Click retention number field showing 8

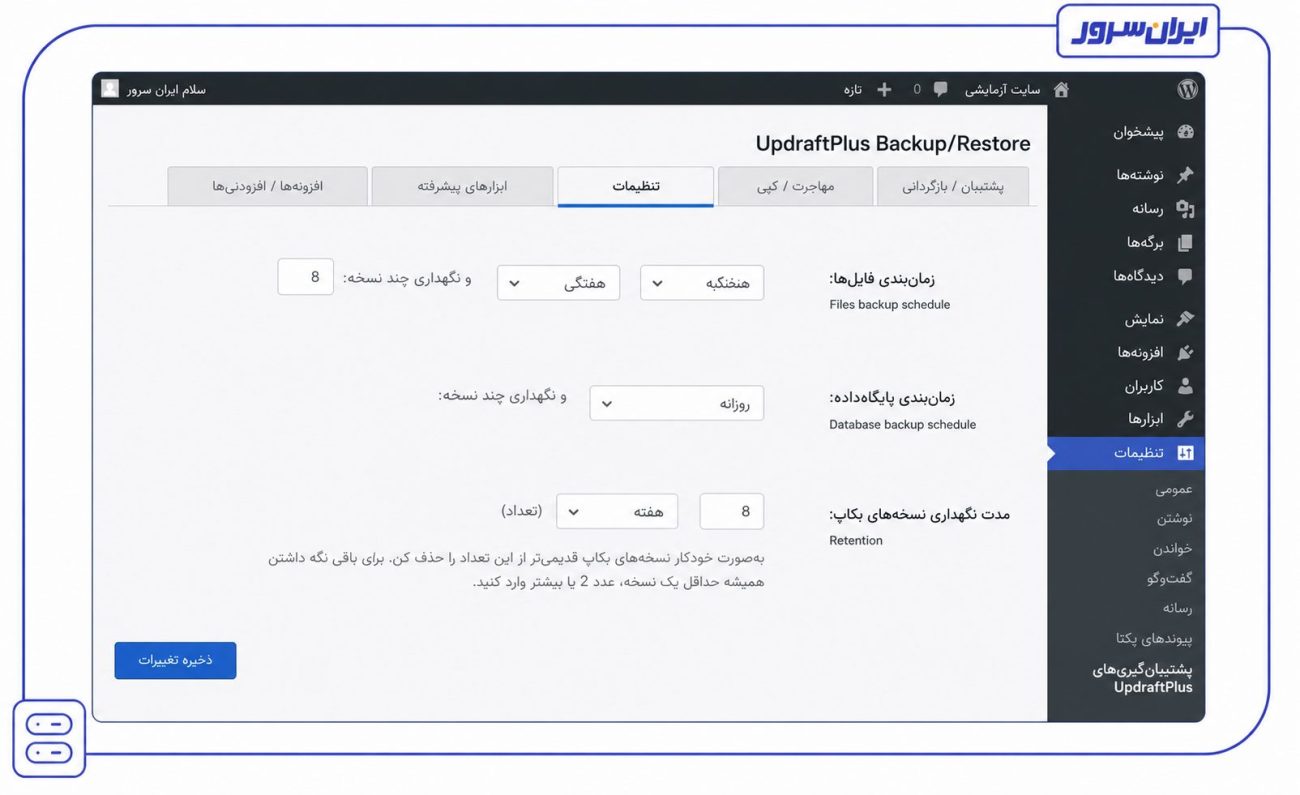tap(732, 511)
